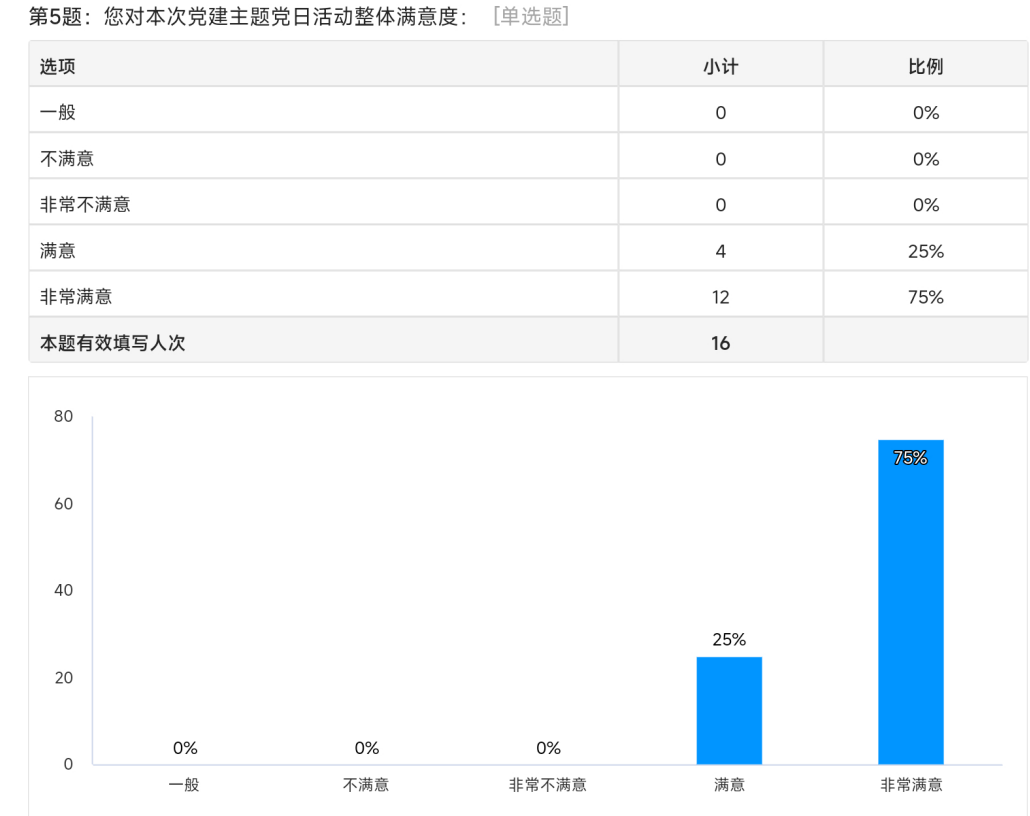Viewport: 1030px width, 816px height.
Task: Click the 满意 bar in the chart
Action: [x=729, y=710]
